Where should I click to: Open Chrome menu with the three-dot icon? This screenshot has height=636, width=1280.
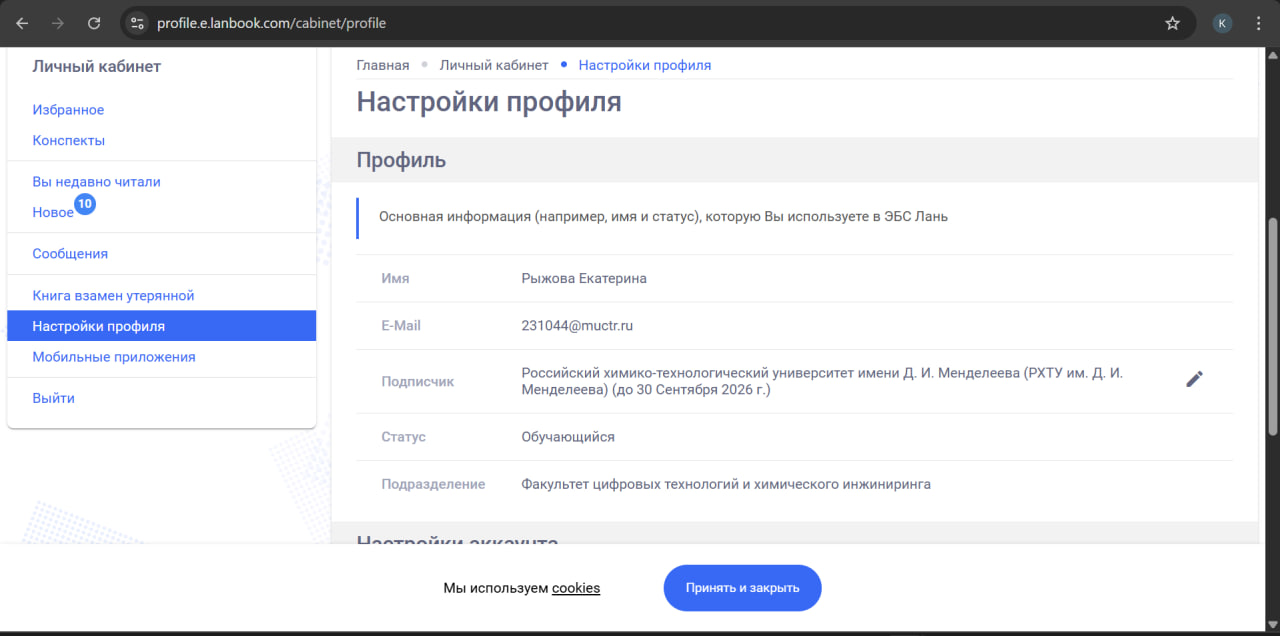click(1258, 22)
